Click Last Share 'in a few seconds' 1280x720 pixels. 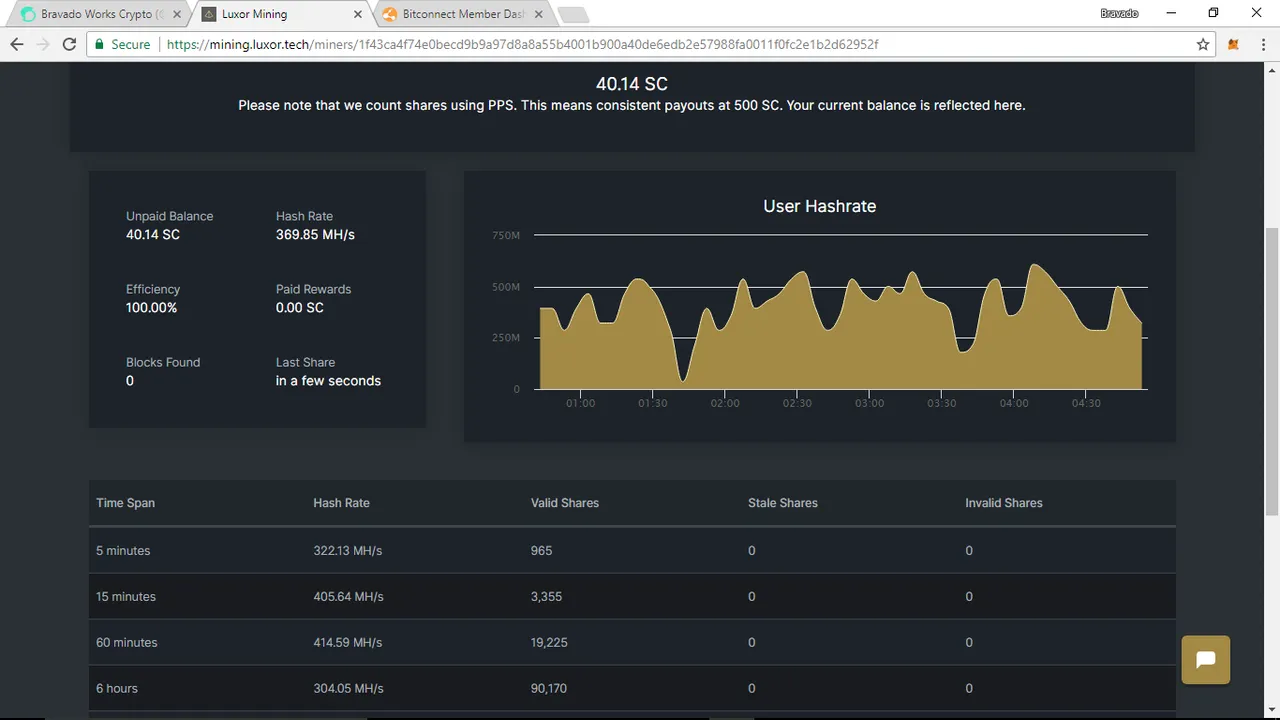click(x=328, y=381)
